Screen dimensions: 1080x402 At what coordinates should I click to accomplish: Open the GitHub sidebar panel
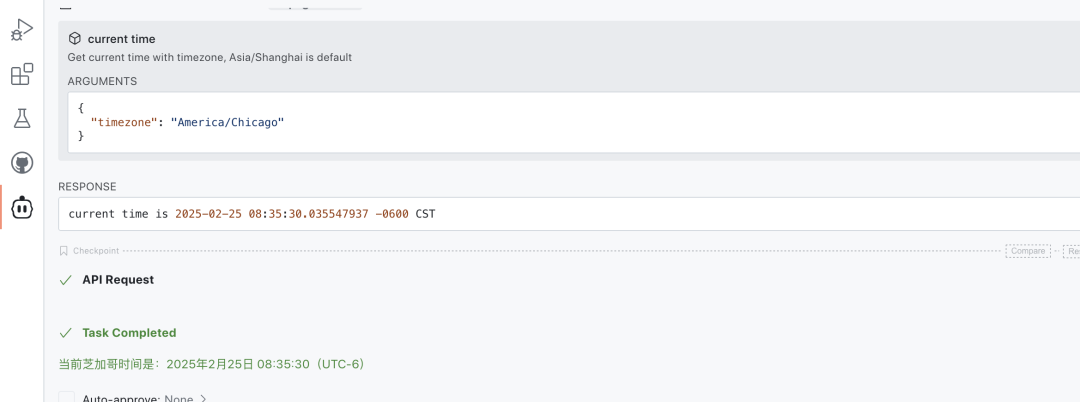coord(21,162)
